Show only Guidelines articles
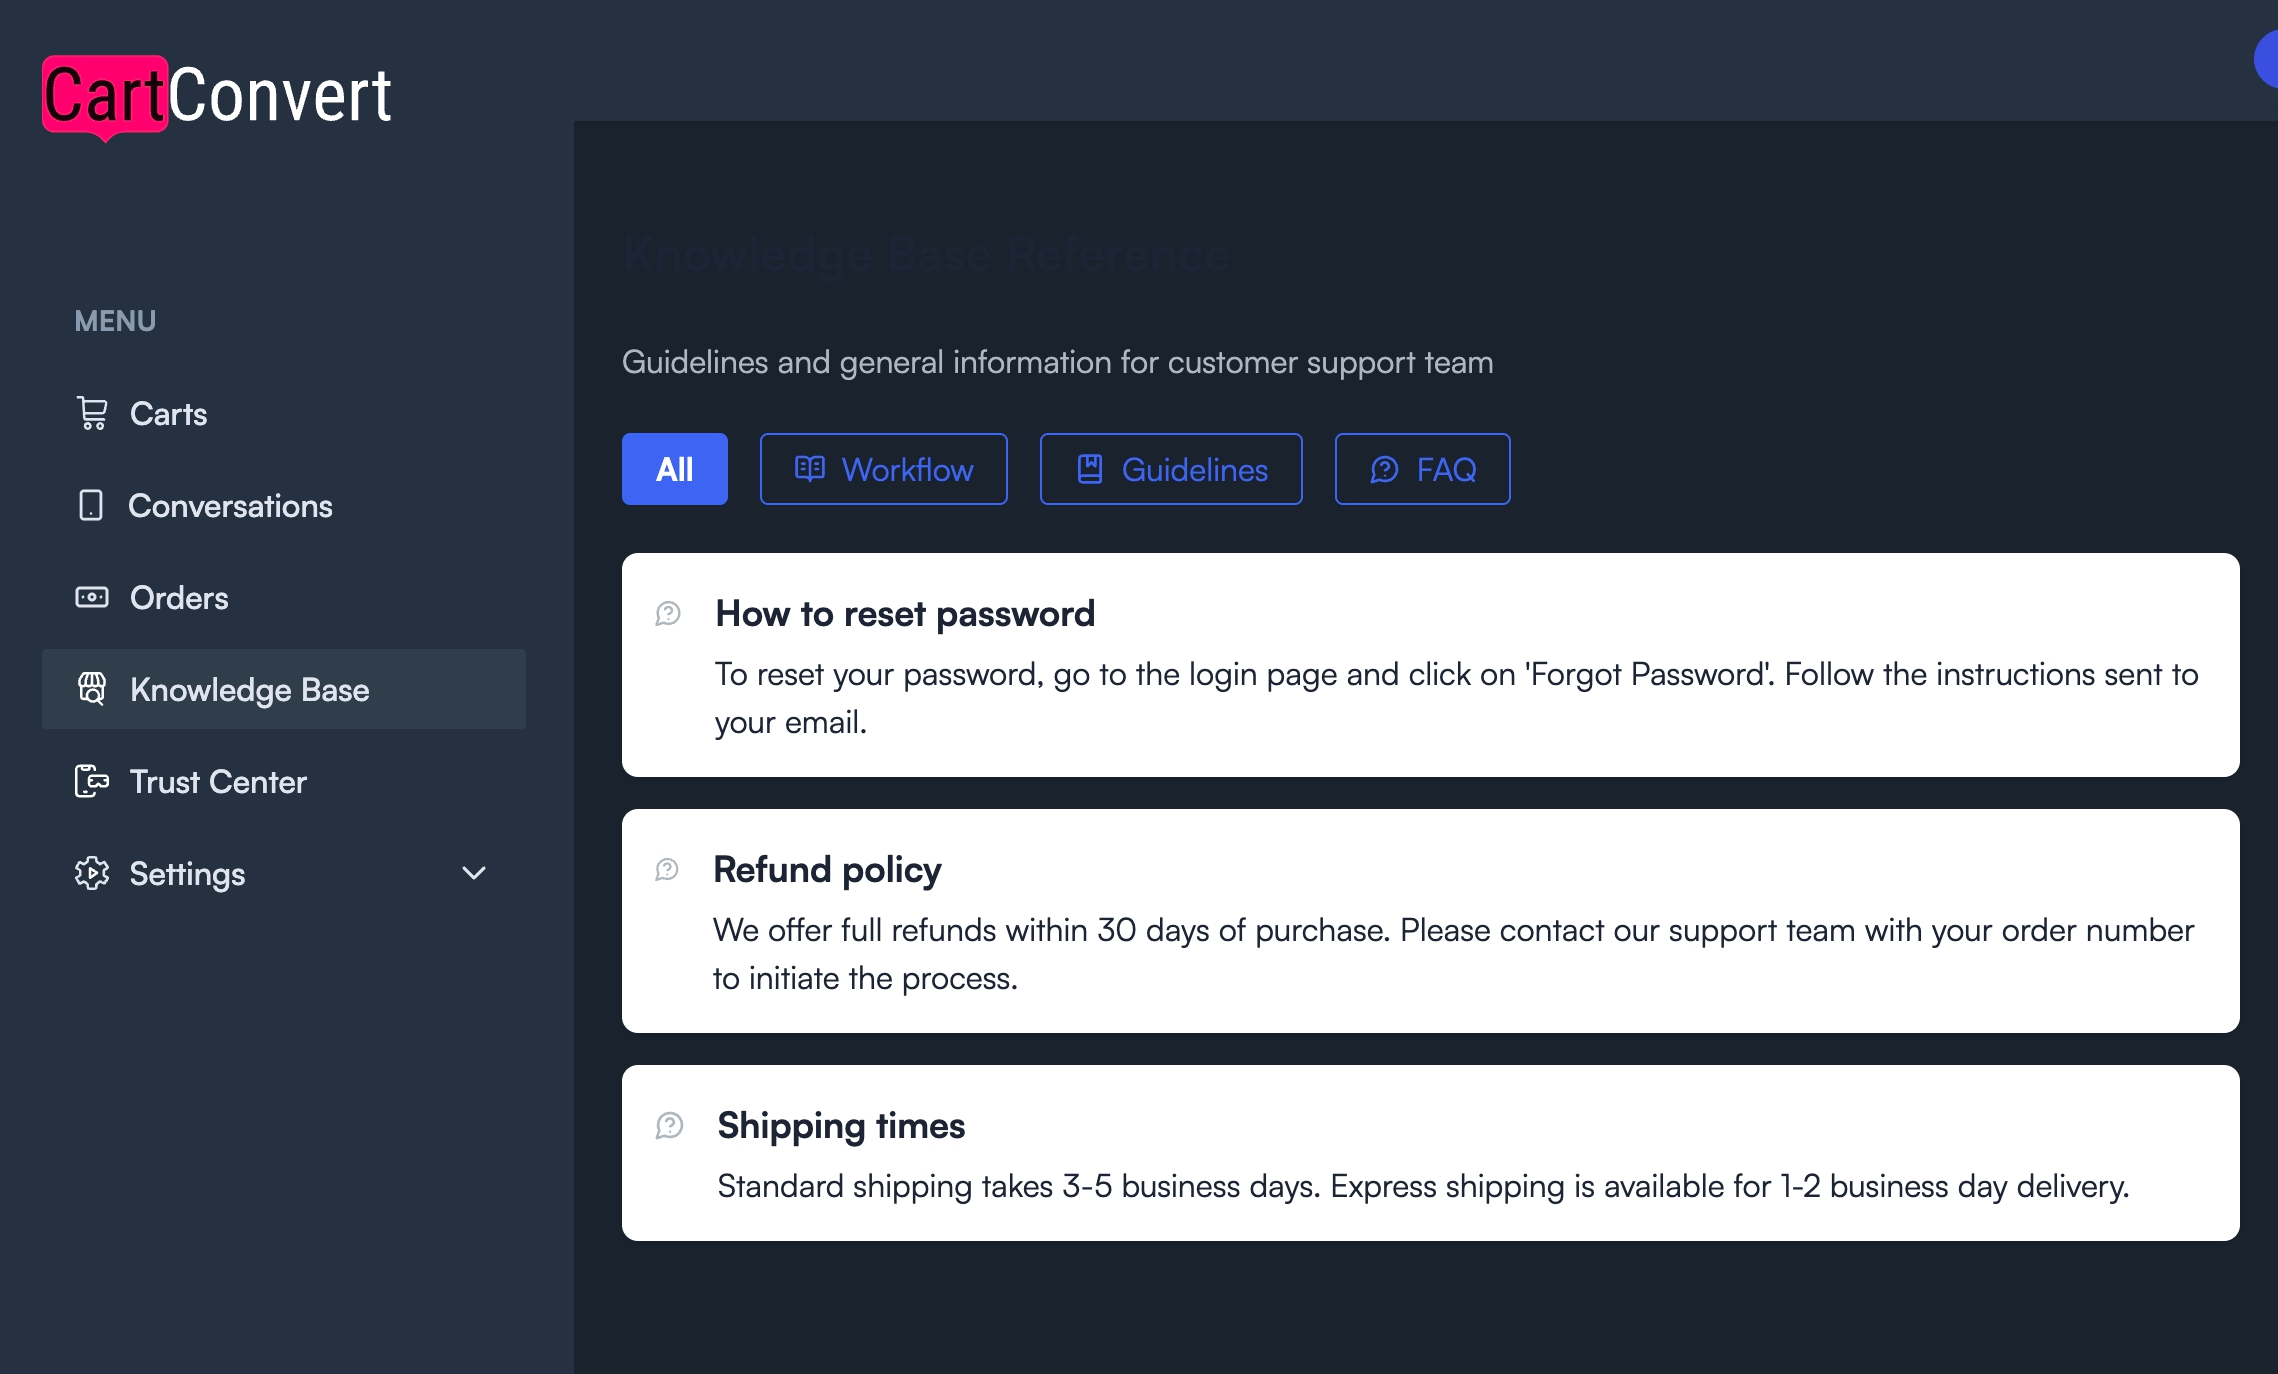Screen dimensions: 2278x1374 click(x=1171, y=469)
